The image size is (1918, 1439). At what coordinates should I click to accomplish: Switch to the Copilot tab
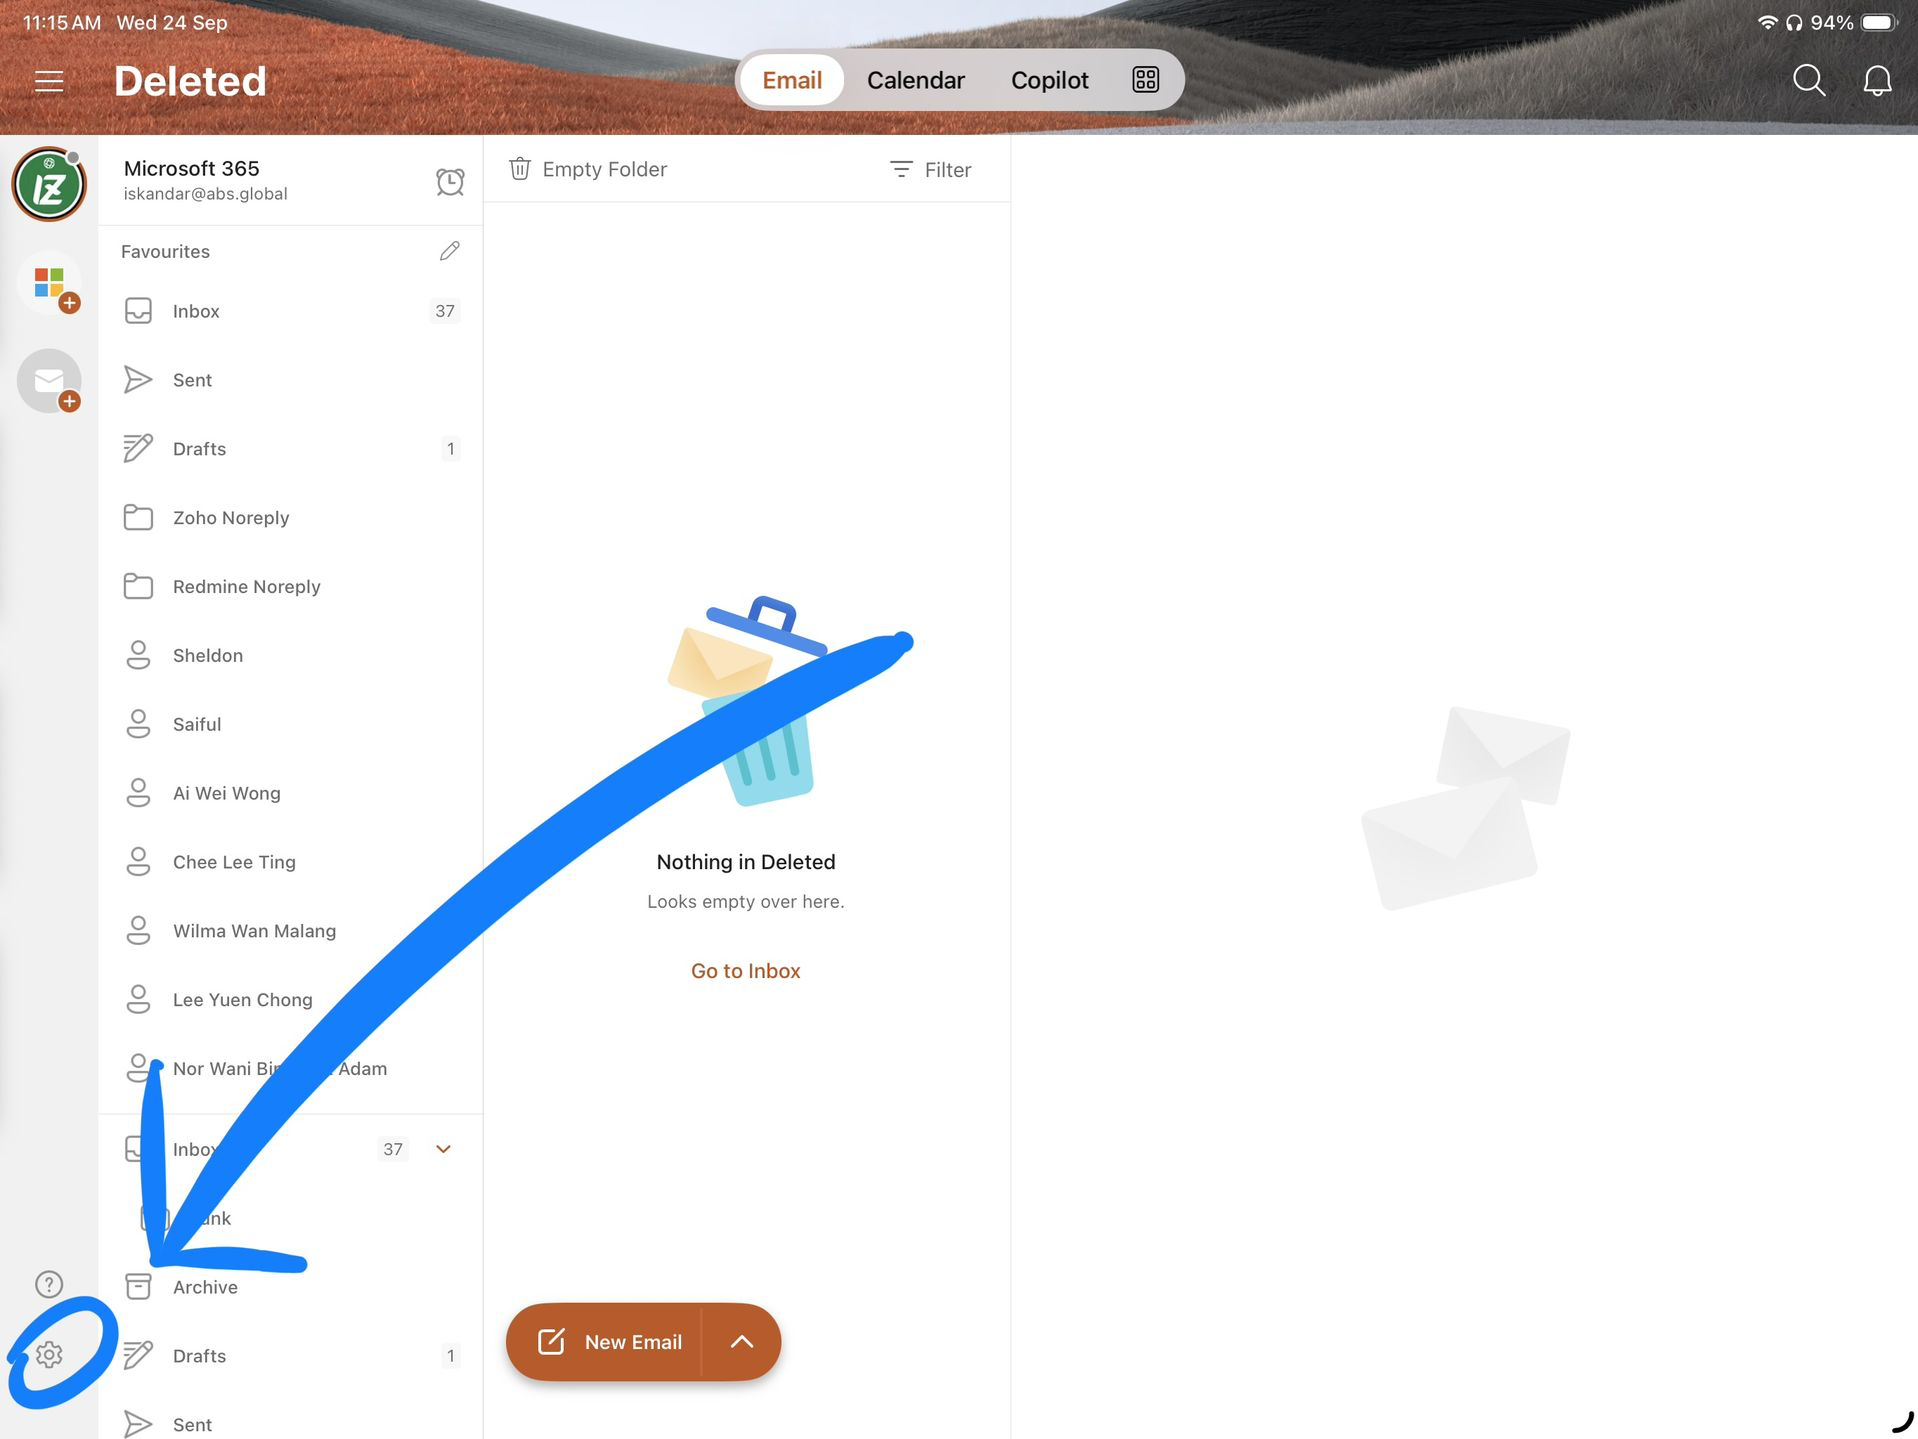pos(1049,80)
